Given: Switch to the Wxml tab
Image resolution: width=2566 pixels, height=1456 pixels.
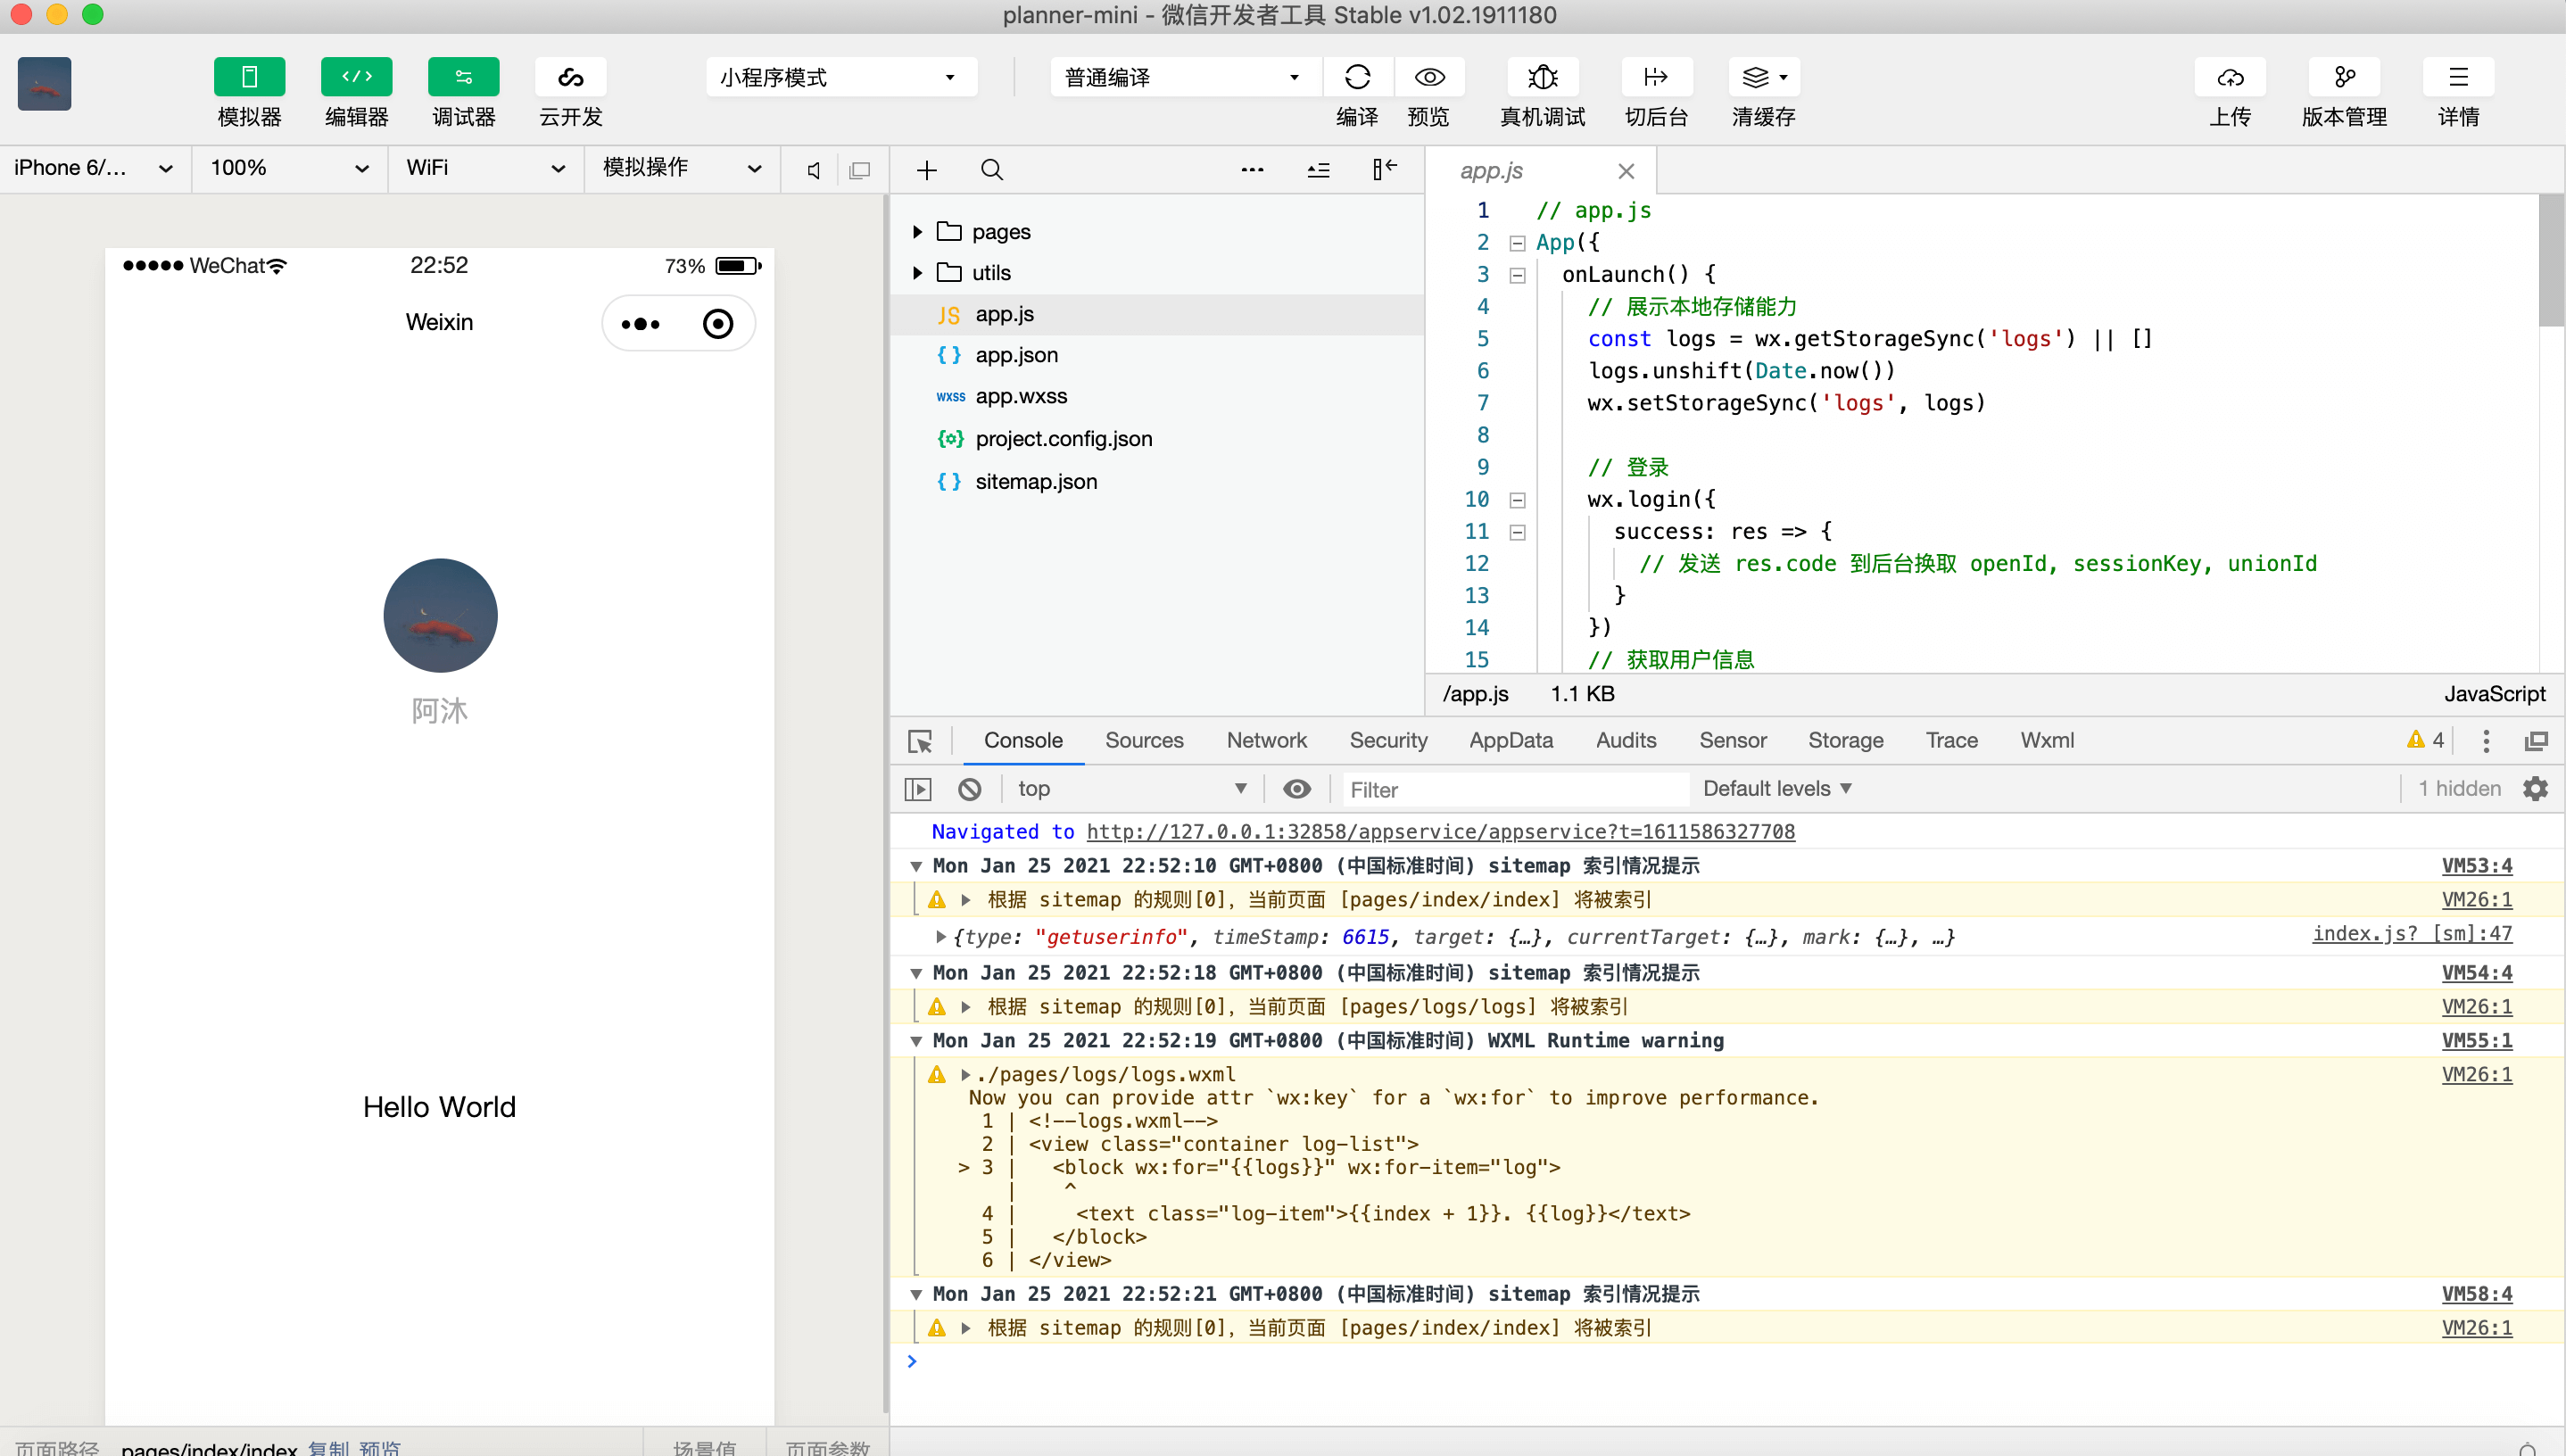Looking at the screenshot, I should [x=2046, y=740].
